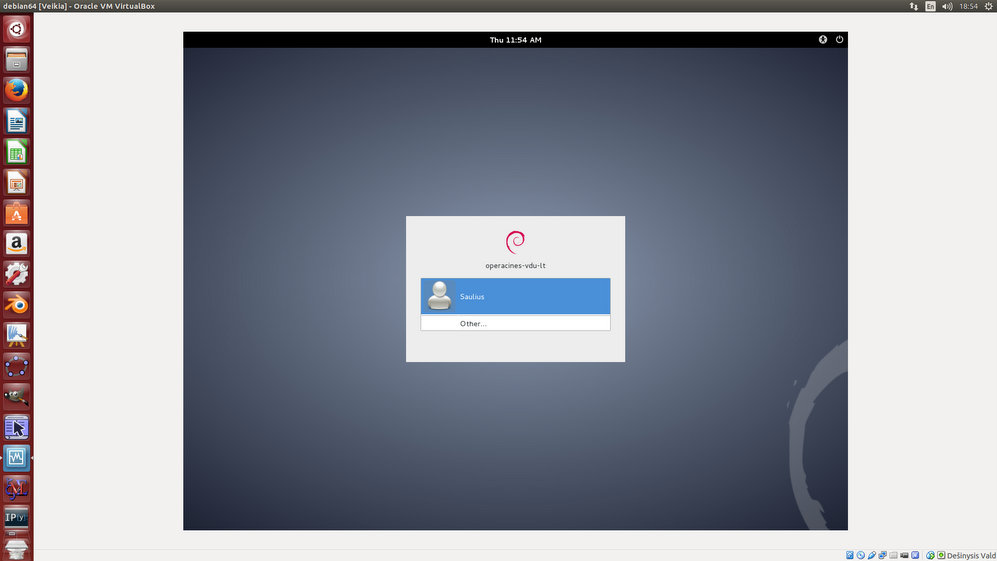This screenshot has height=561, width=997.
Task: Open the accessibility menu in guest top bar
Action: (x=823, y=40)
